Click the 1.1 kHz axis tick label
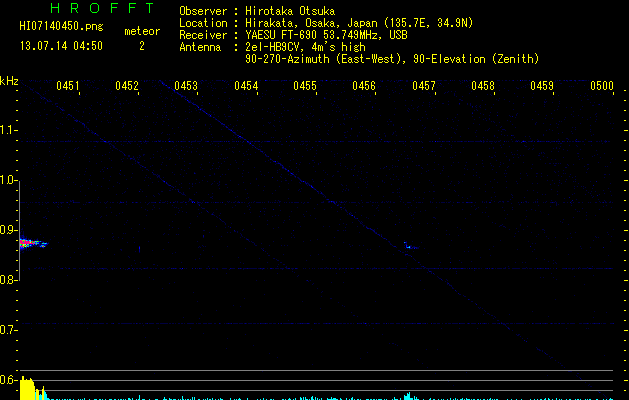 pos(8,130)
